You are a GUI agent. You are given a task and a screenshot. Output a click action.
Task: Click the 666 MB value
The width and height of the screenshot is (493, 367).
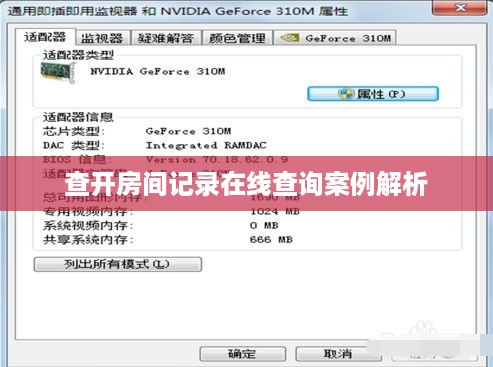click(x=271, y=240)
